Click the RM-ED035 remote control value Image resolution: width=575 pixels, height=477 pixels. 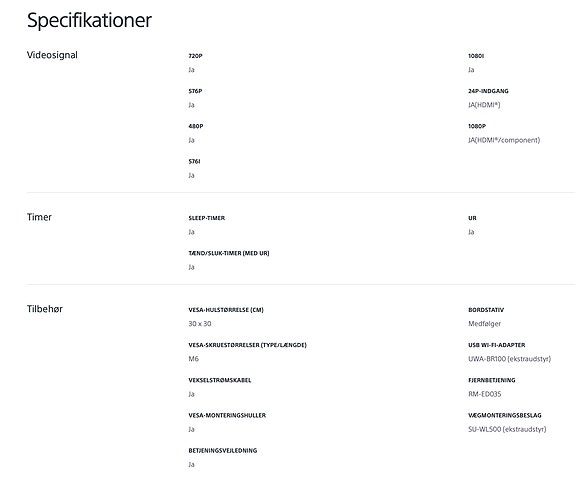point(484,394)
